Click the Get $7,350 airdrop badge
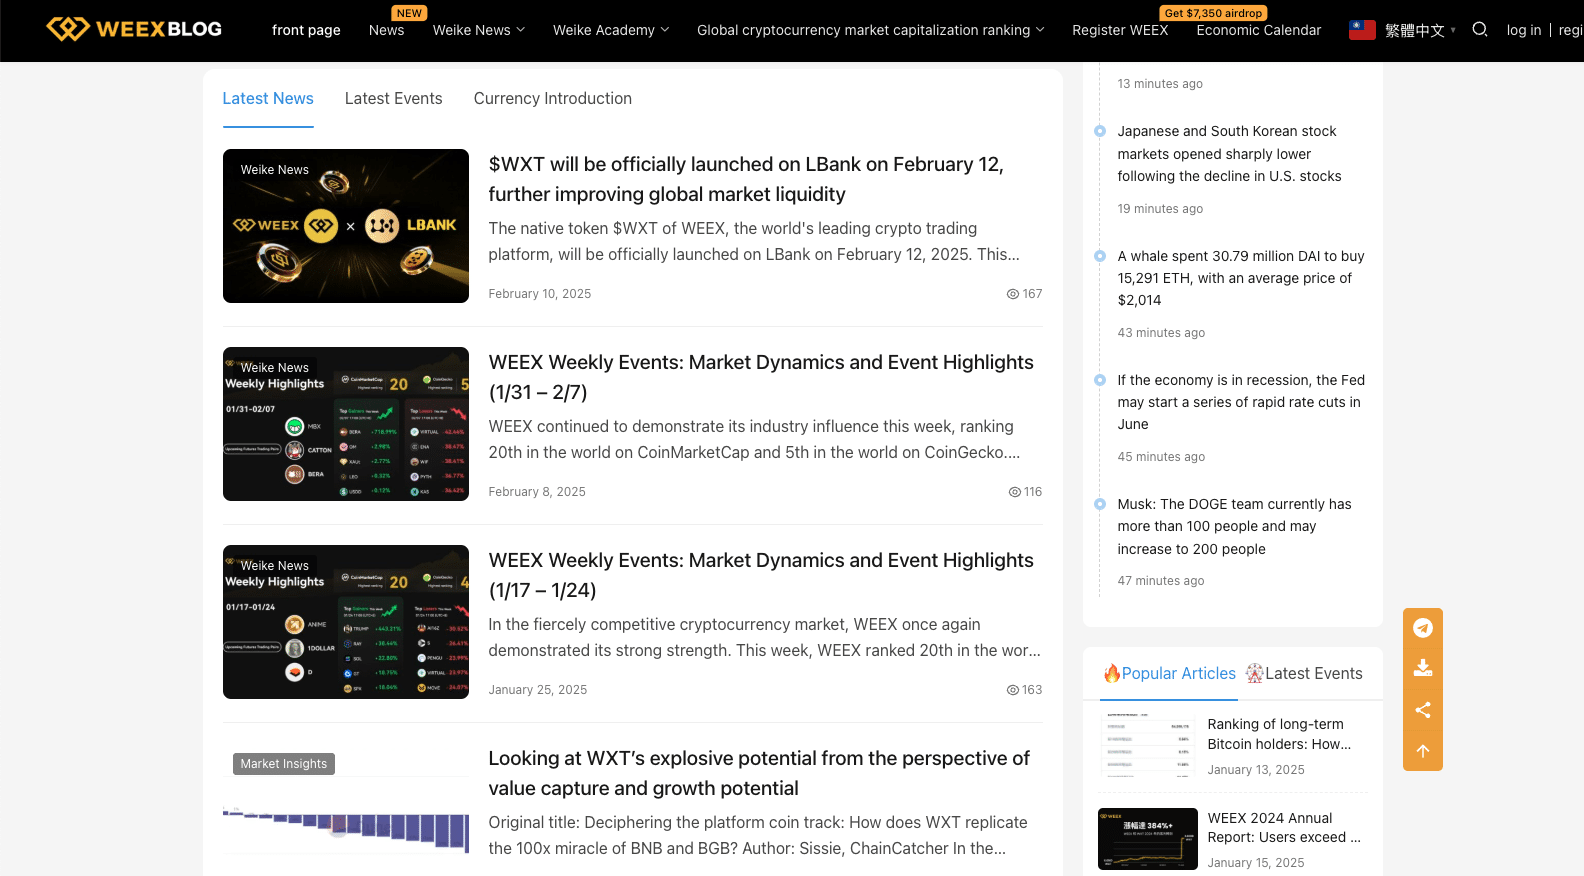This screenshot has width=1584, height=876. click(1213, 13)
